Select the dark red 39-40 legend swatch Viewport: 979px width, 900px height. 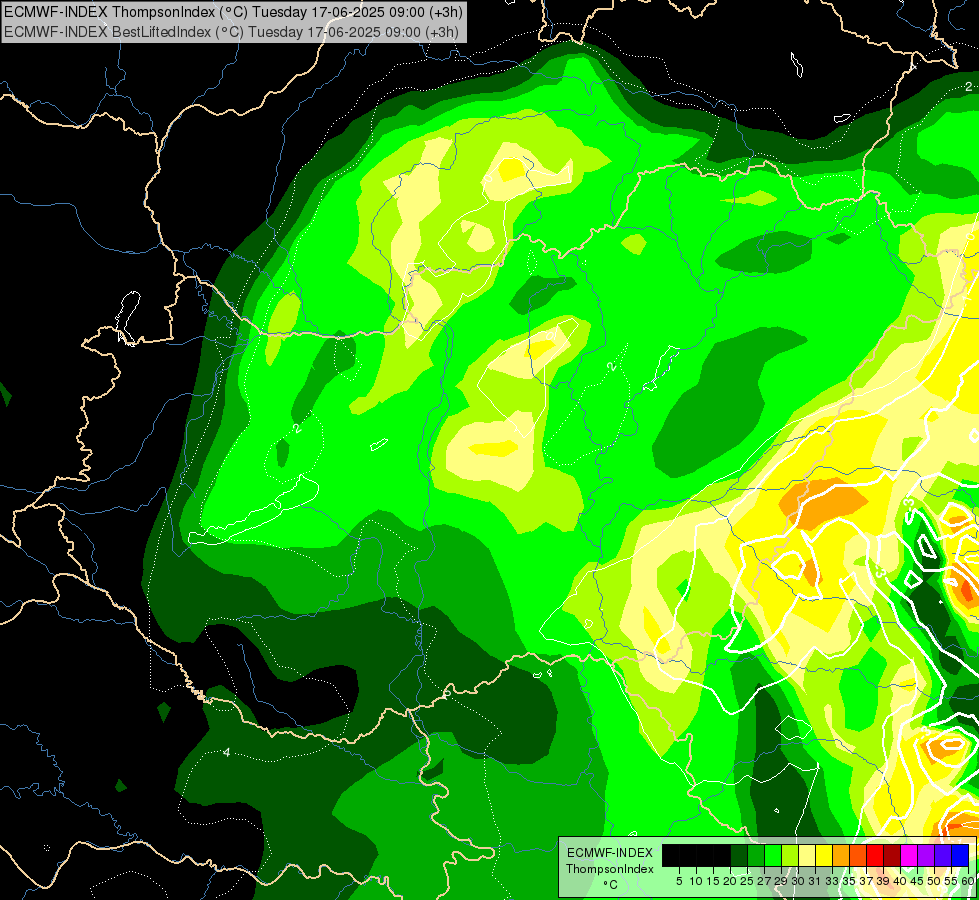coord(892,855)
